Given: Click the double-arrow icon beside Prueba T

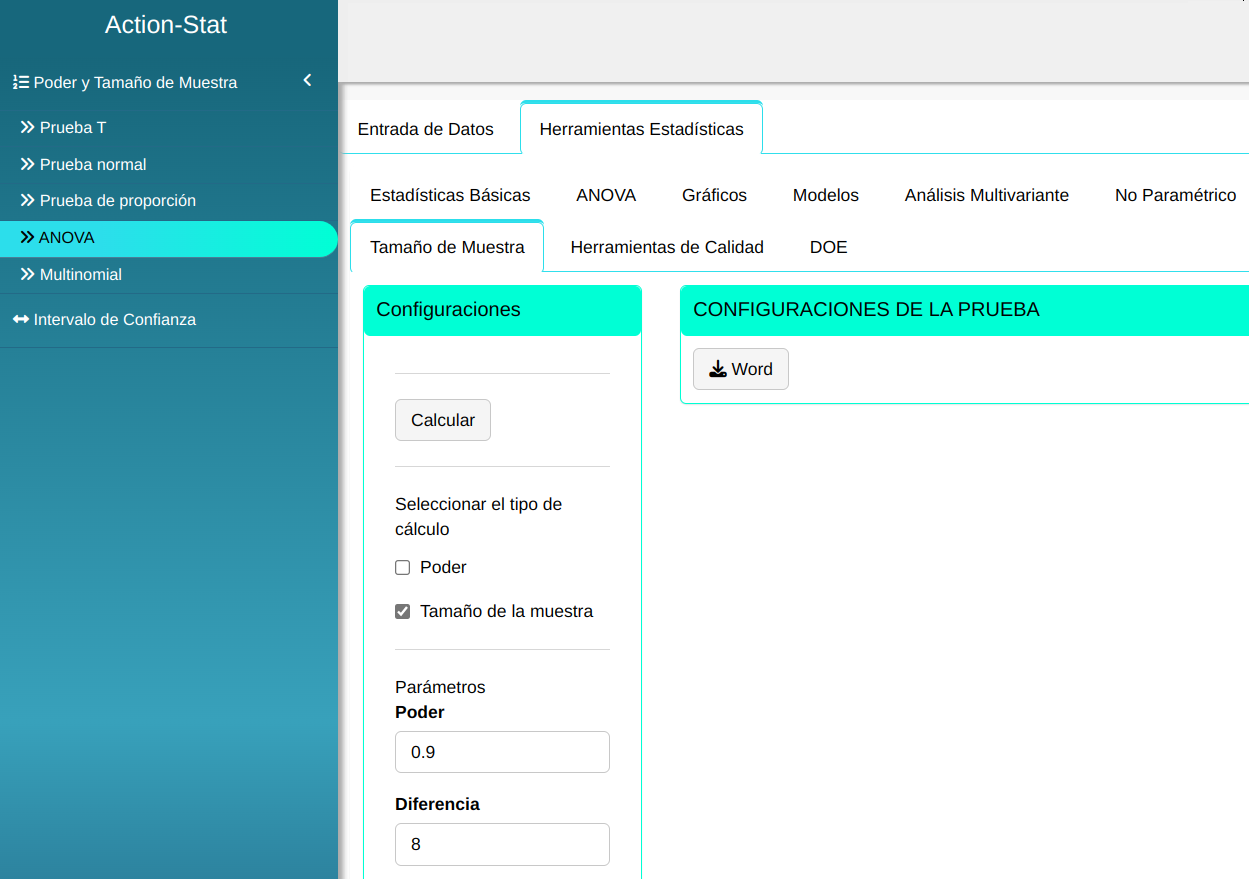Looking at the screenshot, I should pos(27,128).
